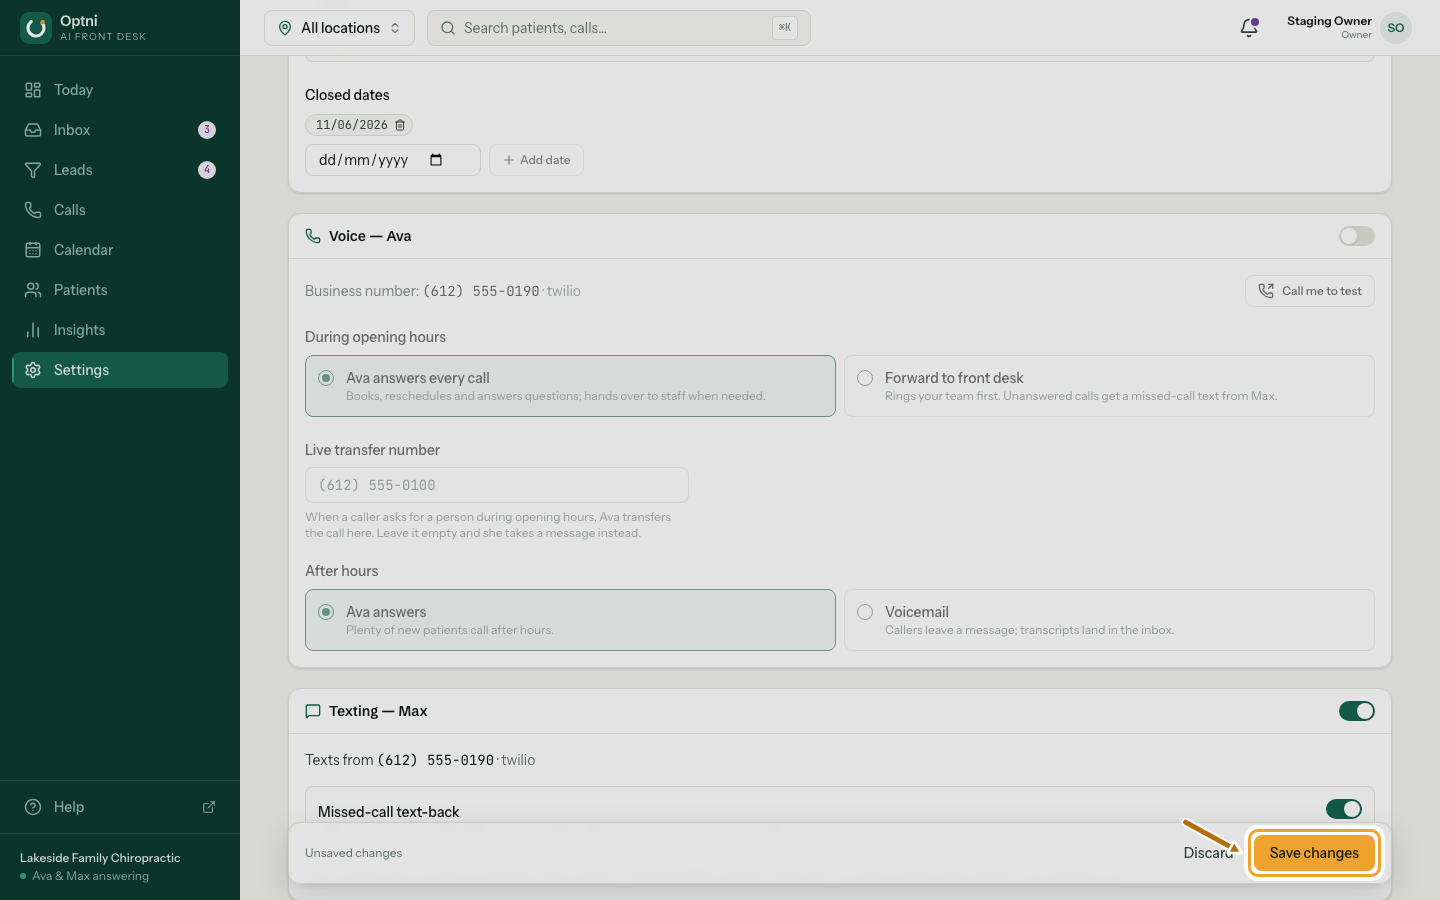The width and height of the screenshot is (1440, 900).
Task: Select Ava answers every call option
Action: coord(570,386)
